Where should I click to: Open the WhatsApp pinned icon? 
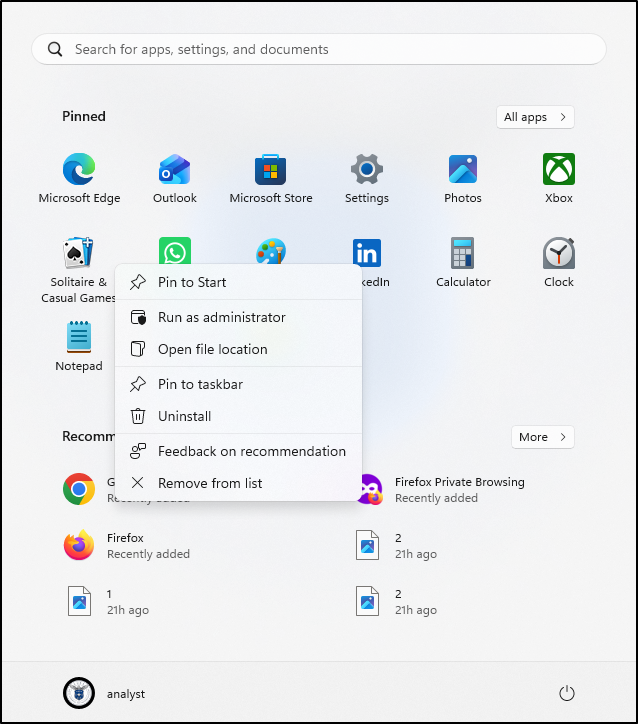coord(175,250)
